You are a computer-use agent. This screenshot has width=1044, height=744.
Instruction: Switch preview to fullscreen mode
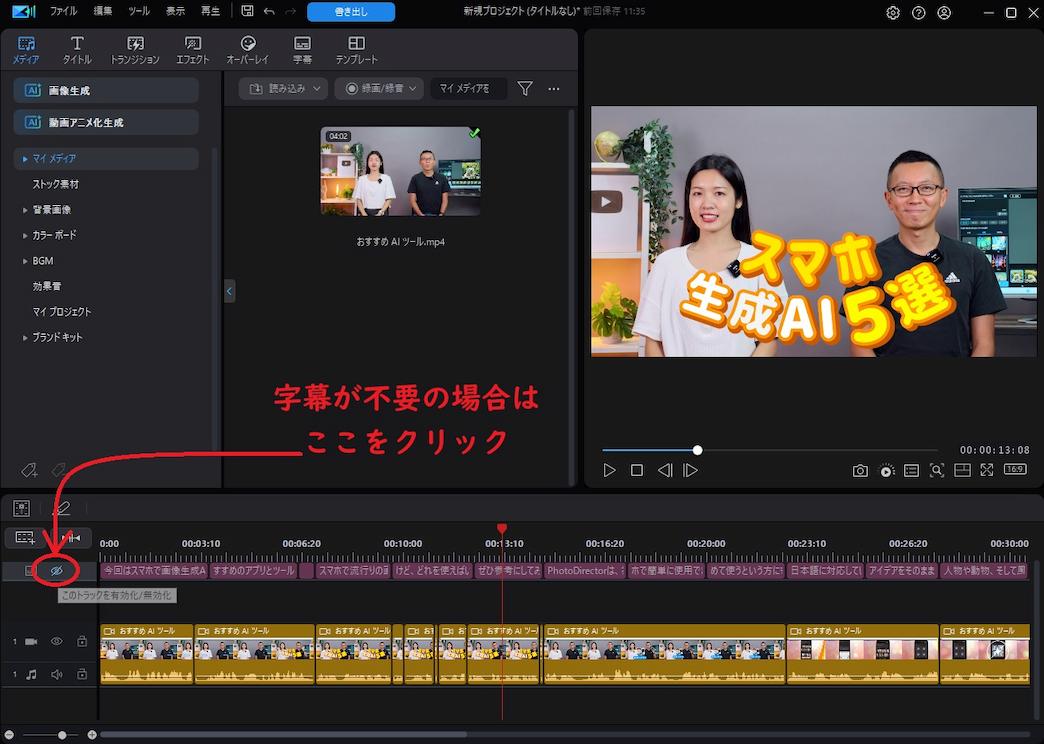pyautogui.click(x=987, y=470)
